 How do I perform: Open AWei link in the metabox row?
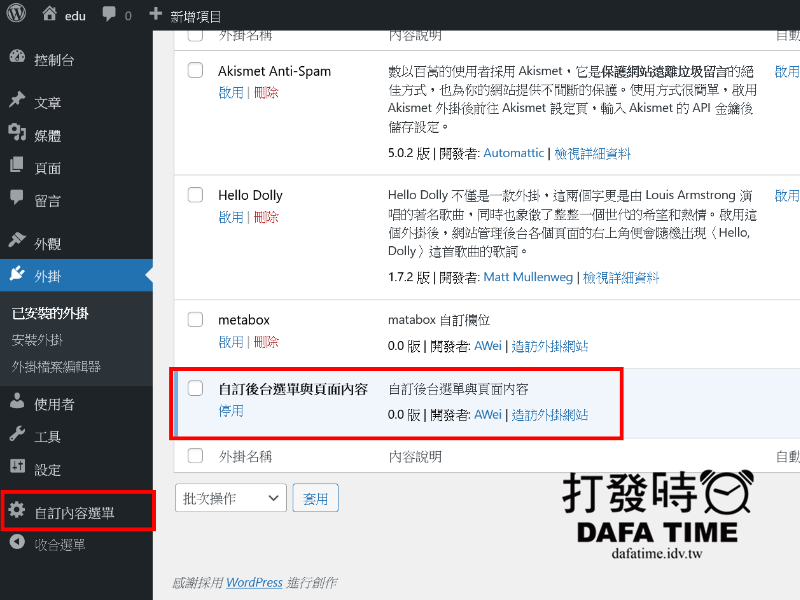488,346
